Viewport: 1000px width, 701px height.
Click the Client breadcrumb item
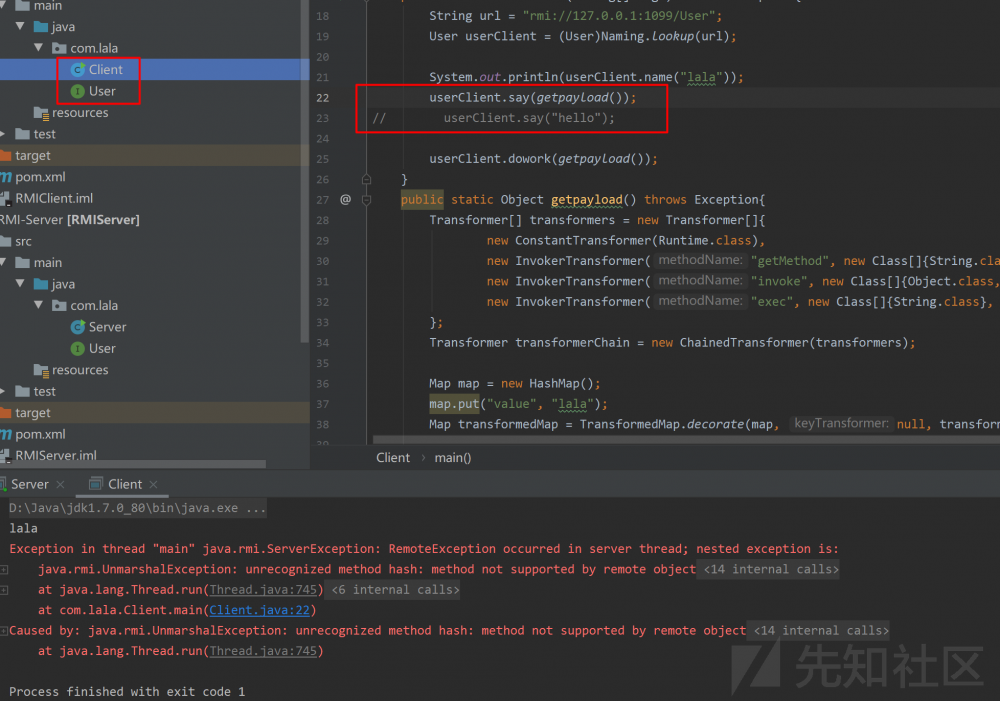point(393,458)
